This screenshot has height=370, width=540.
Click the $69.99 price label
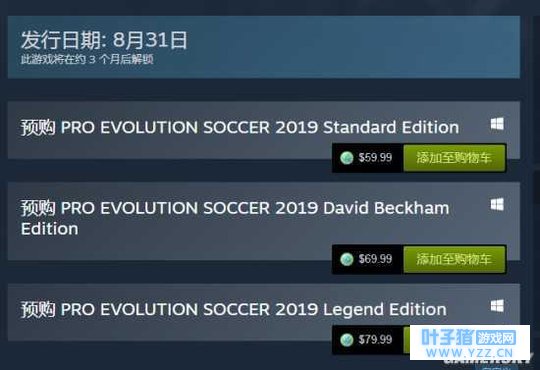coord(375,259)
